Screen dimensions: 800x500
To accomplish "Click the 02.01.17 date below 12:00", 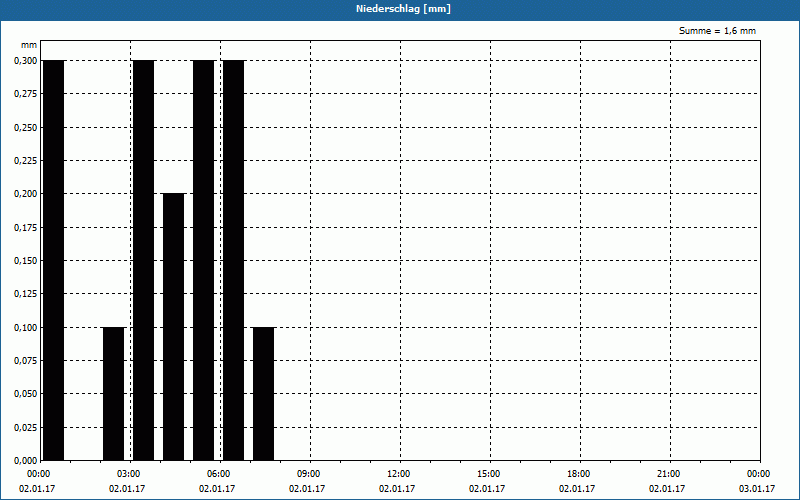I will [397, 489].
